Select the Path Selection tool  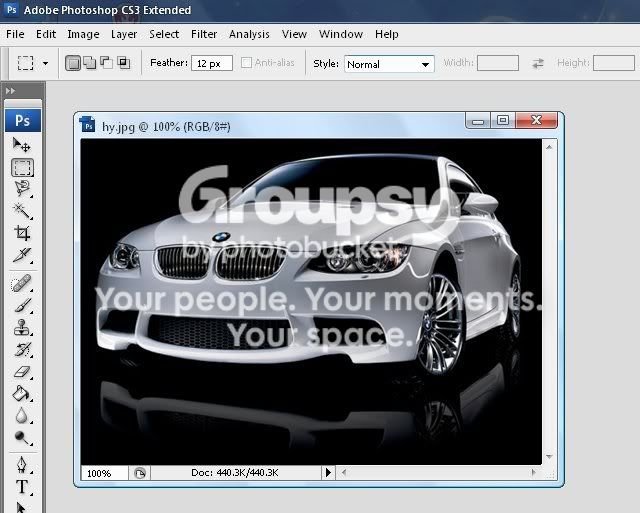click(21, 507)
